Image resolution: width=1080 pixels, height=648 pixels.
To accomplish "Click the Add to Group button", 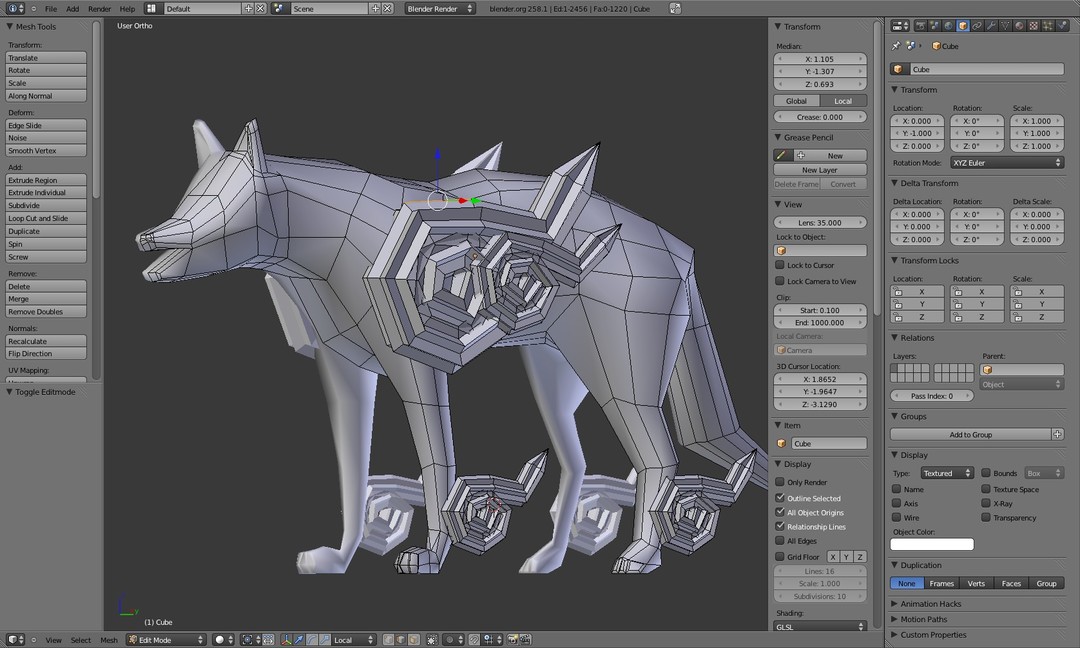I will [x=970, y=435].
